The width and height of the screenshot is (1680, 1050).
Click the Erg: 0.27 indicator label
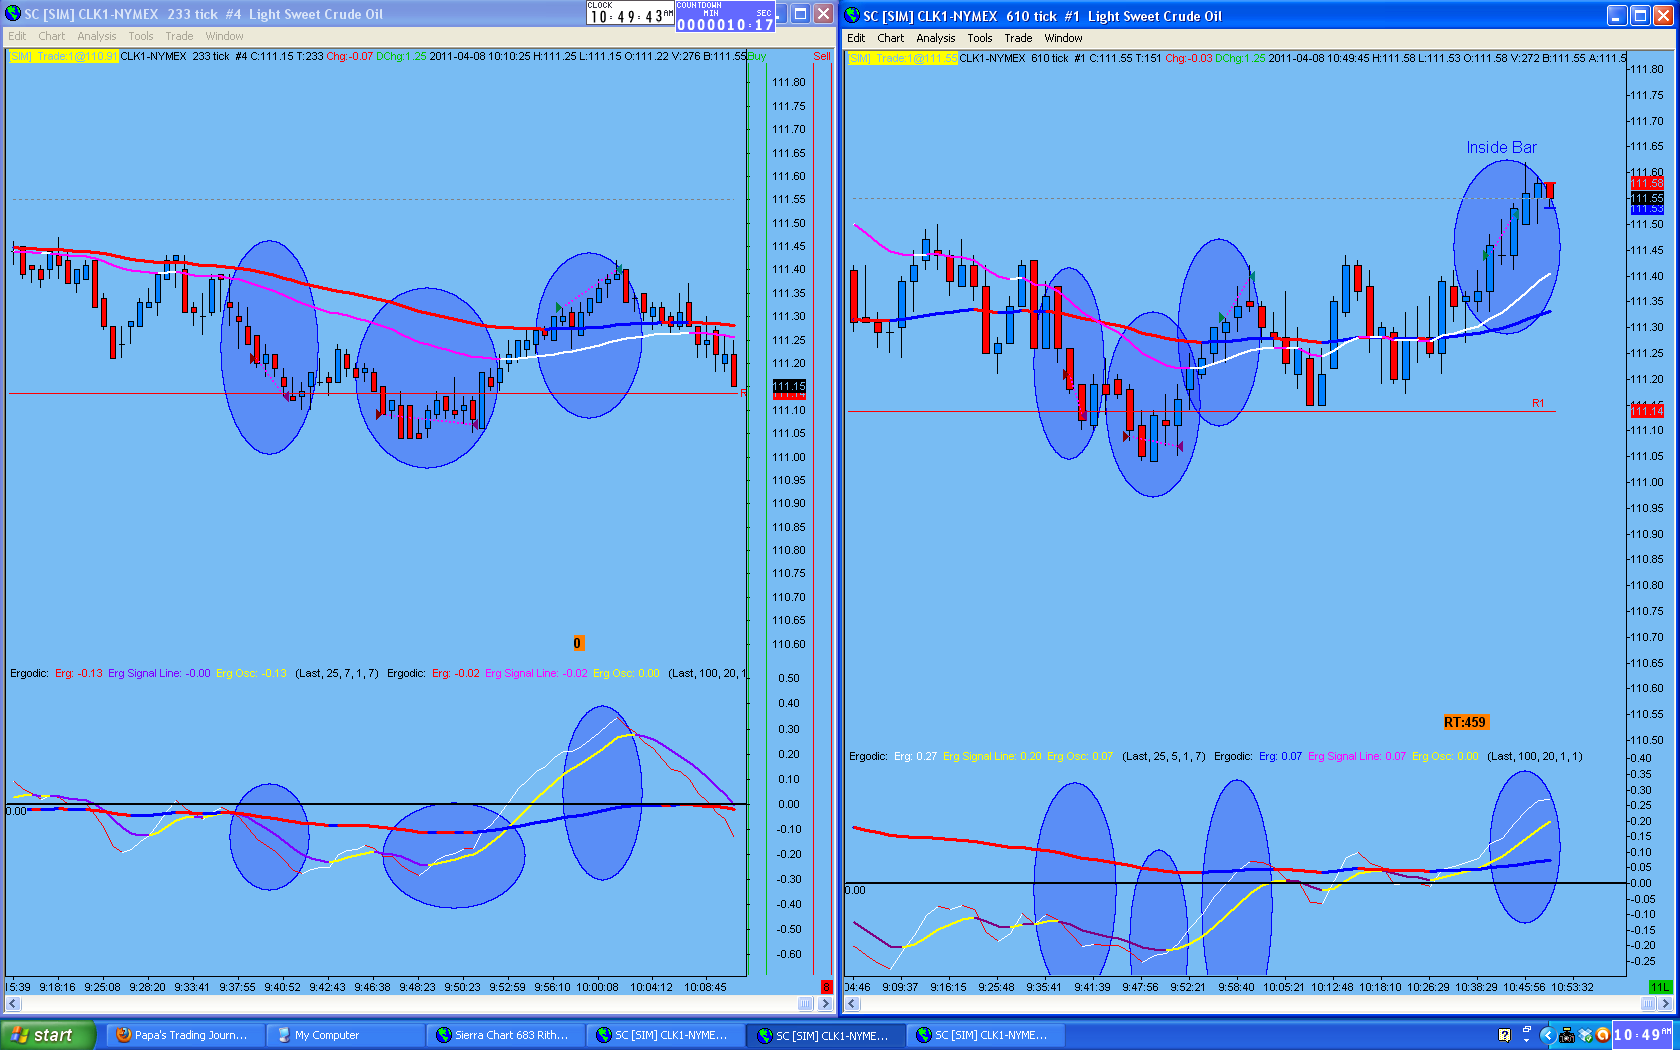(x=916, y=756)
